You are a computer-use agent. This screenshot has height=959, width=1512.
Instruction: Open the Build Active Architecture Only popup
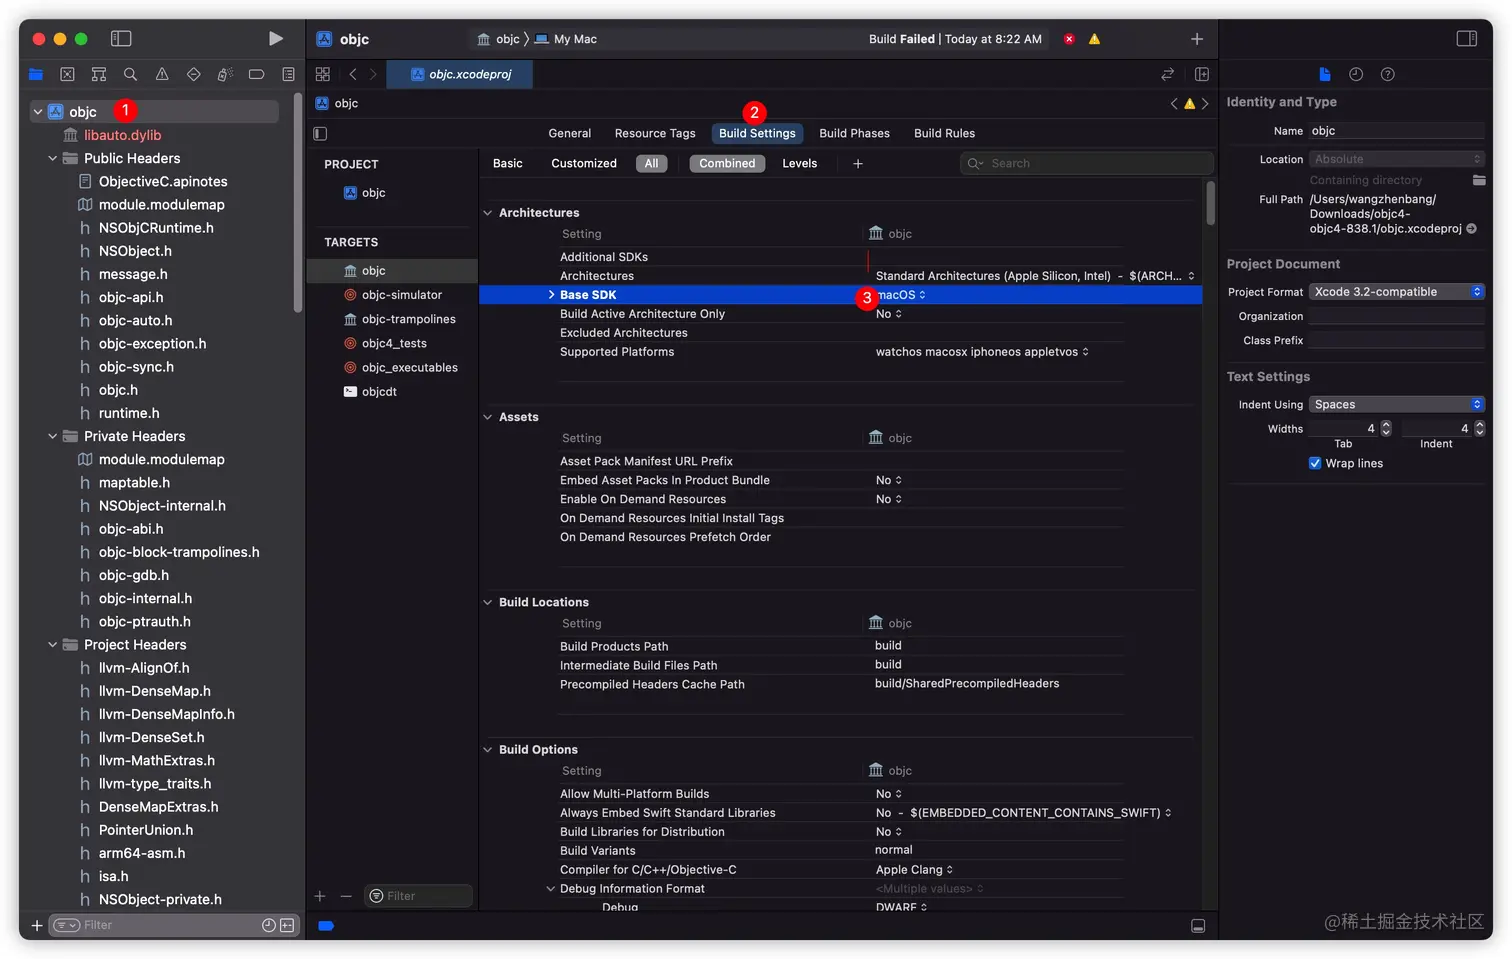click(x=889, y=314)
